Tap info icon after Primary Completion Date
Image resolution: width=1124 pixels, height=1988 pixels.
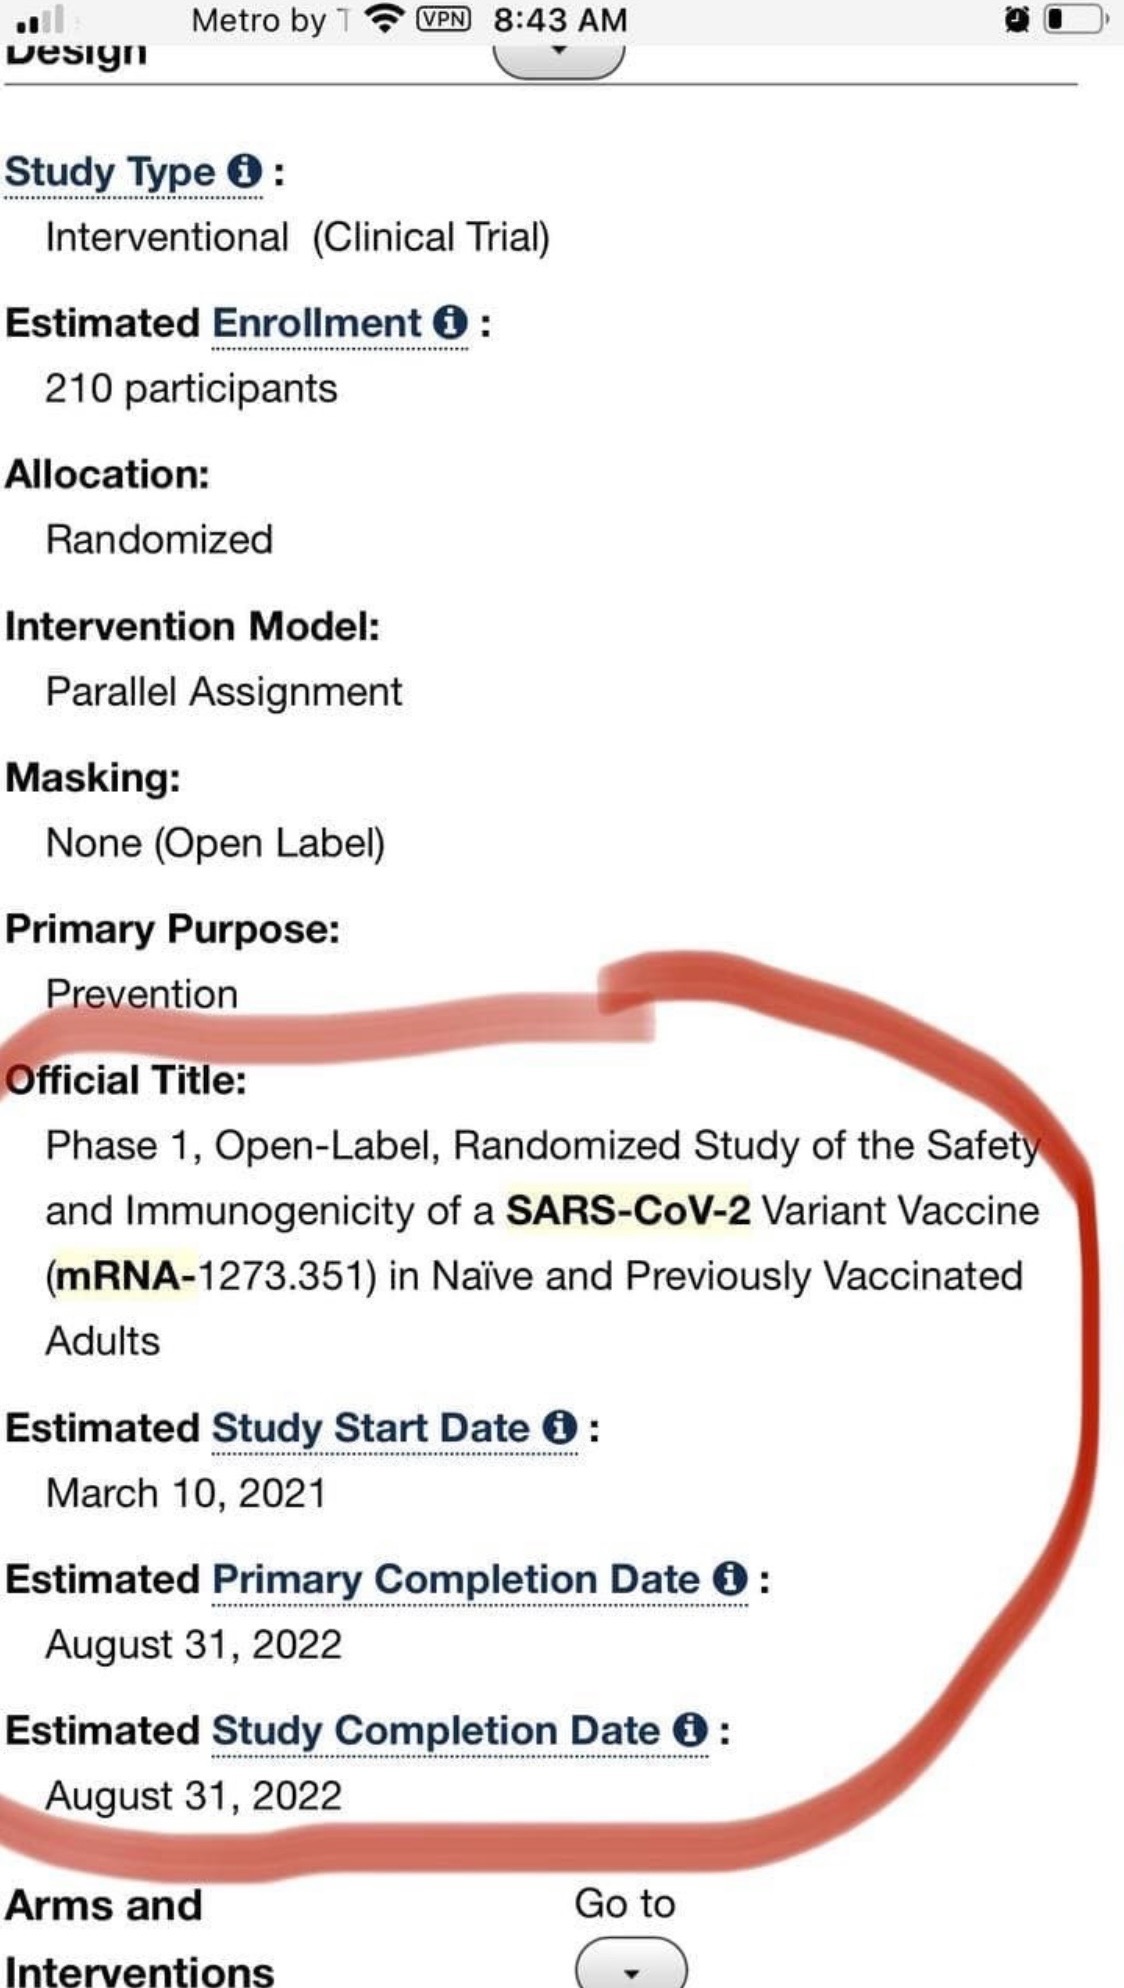[730, 1579]
